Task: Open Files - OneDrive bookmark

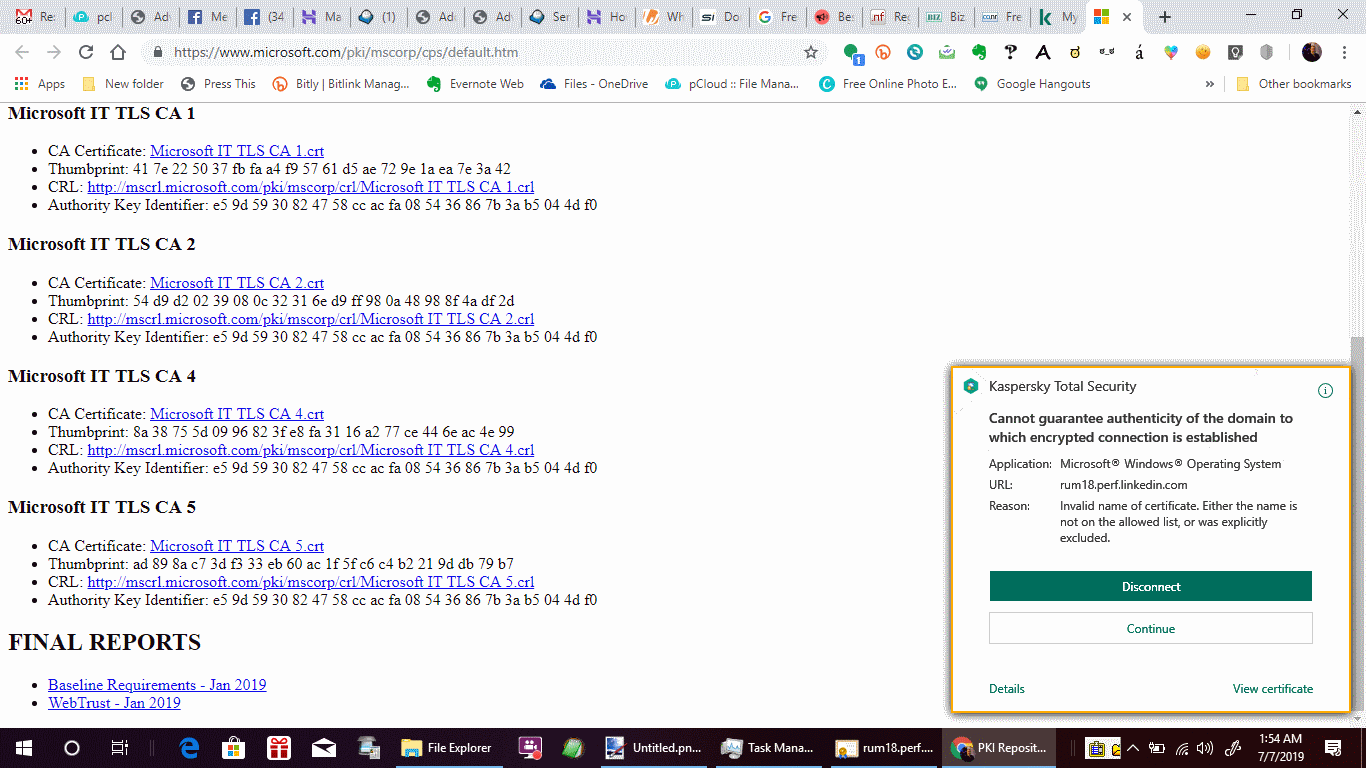Action: (594, 84)
